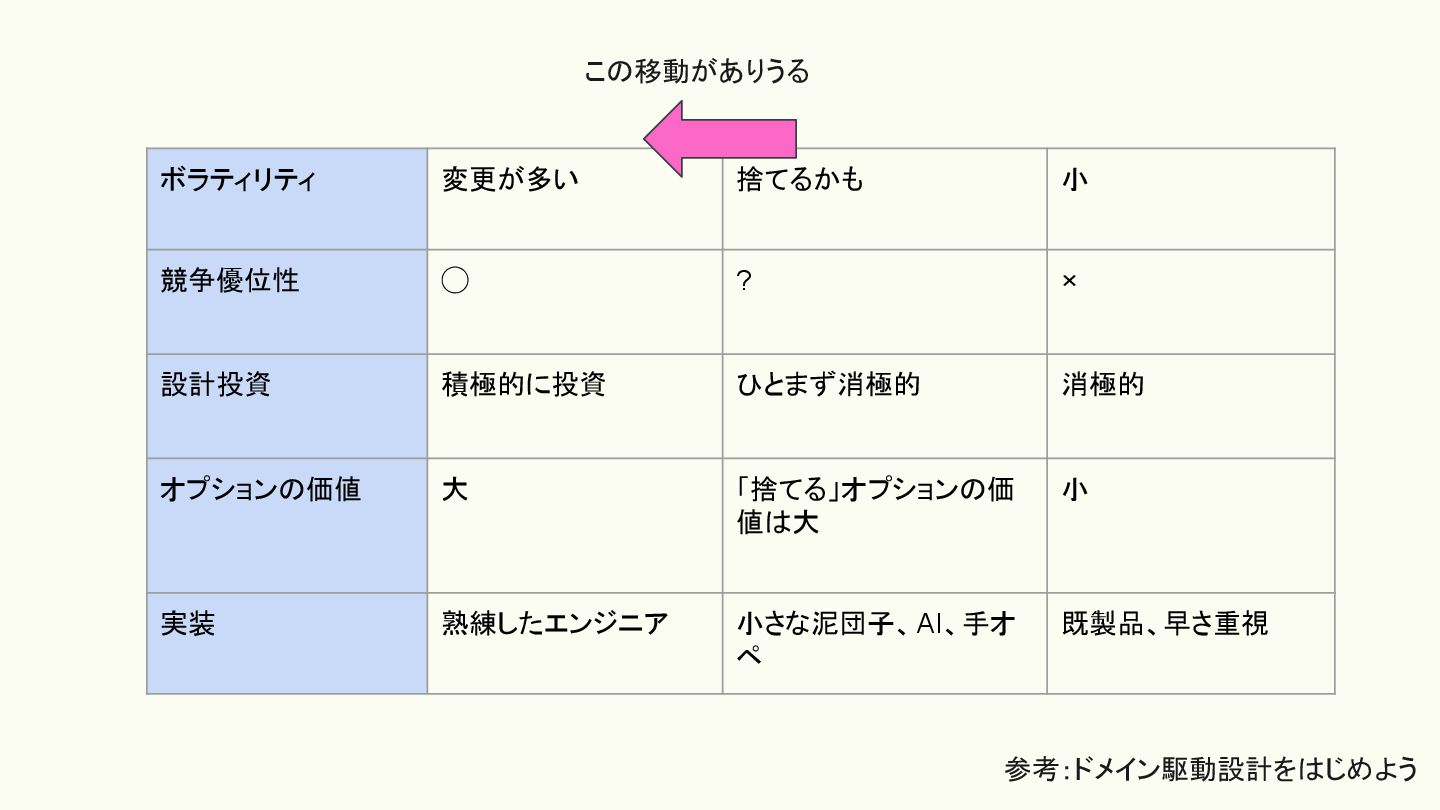
Task: Select the 競争優位性 header cell
Action: click(x=287, y=301)
